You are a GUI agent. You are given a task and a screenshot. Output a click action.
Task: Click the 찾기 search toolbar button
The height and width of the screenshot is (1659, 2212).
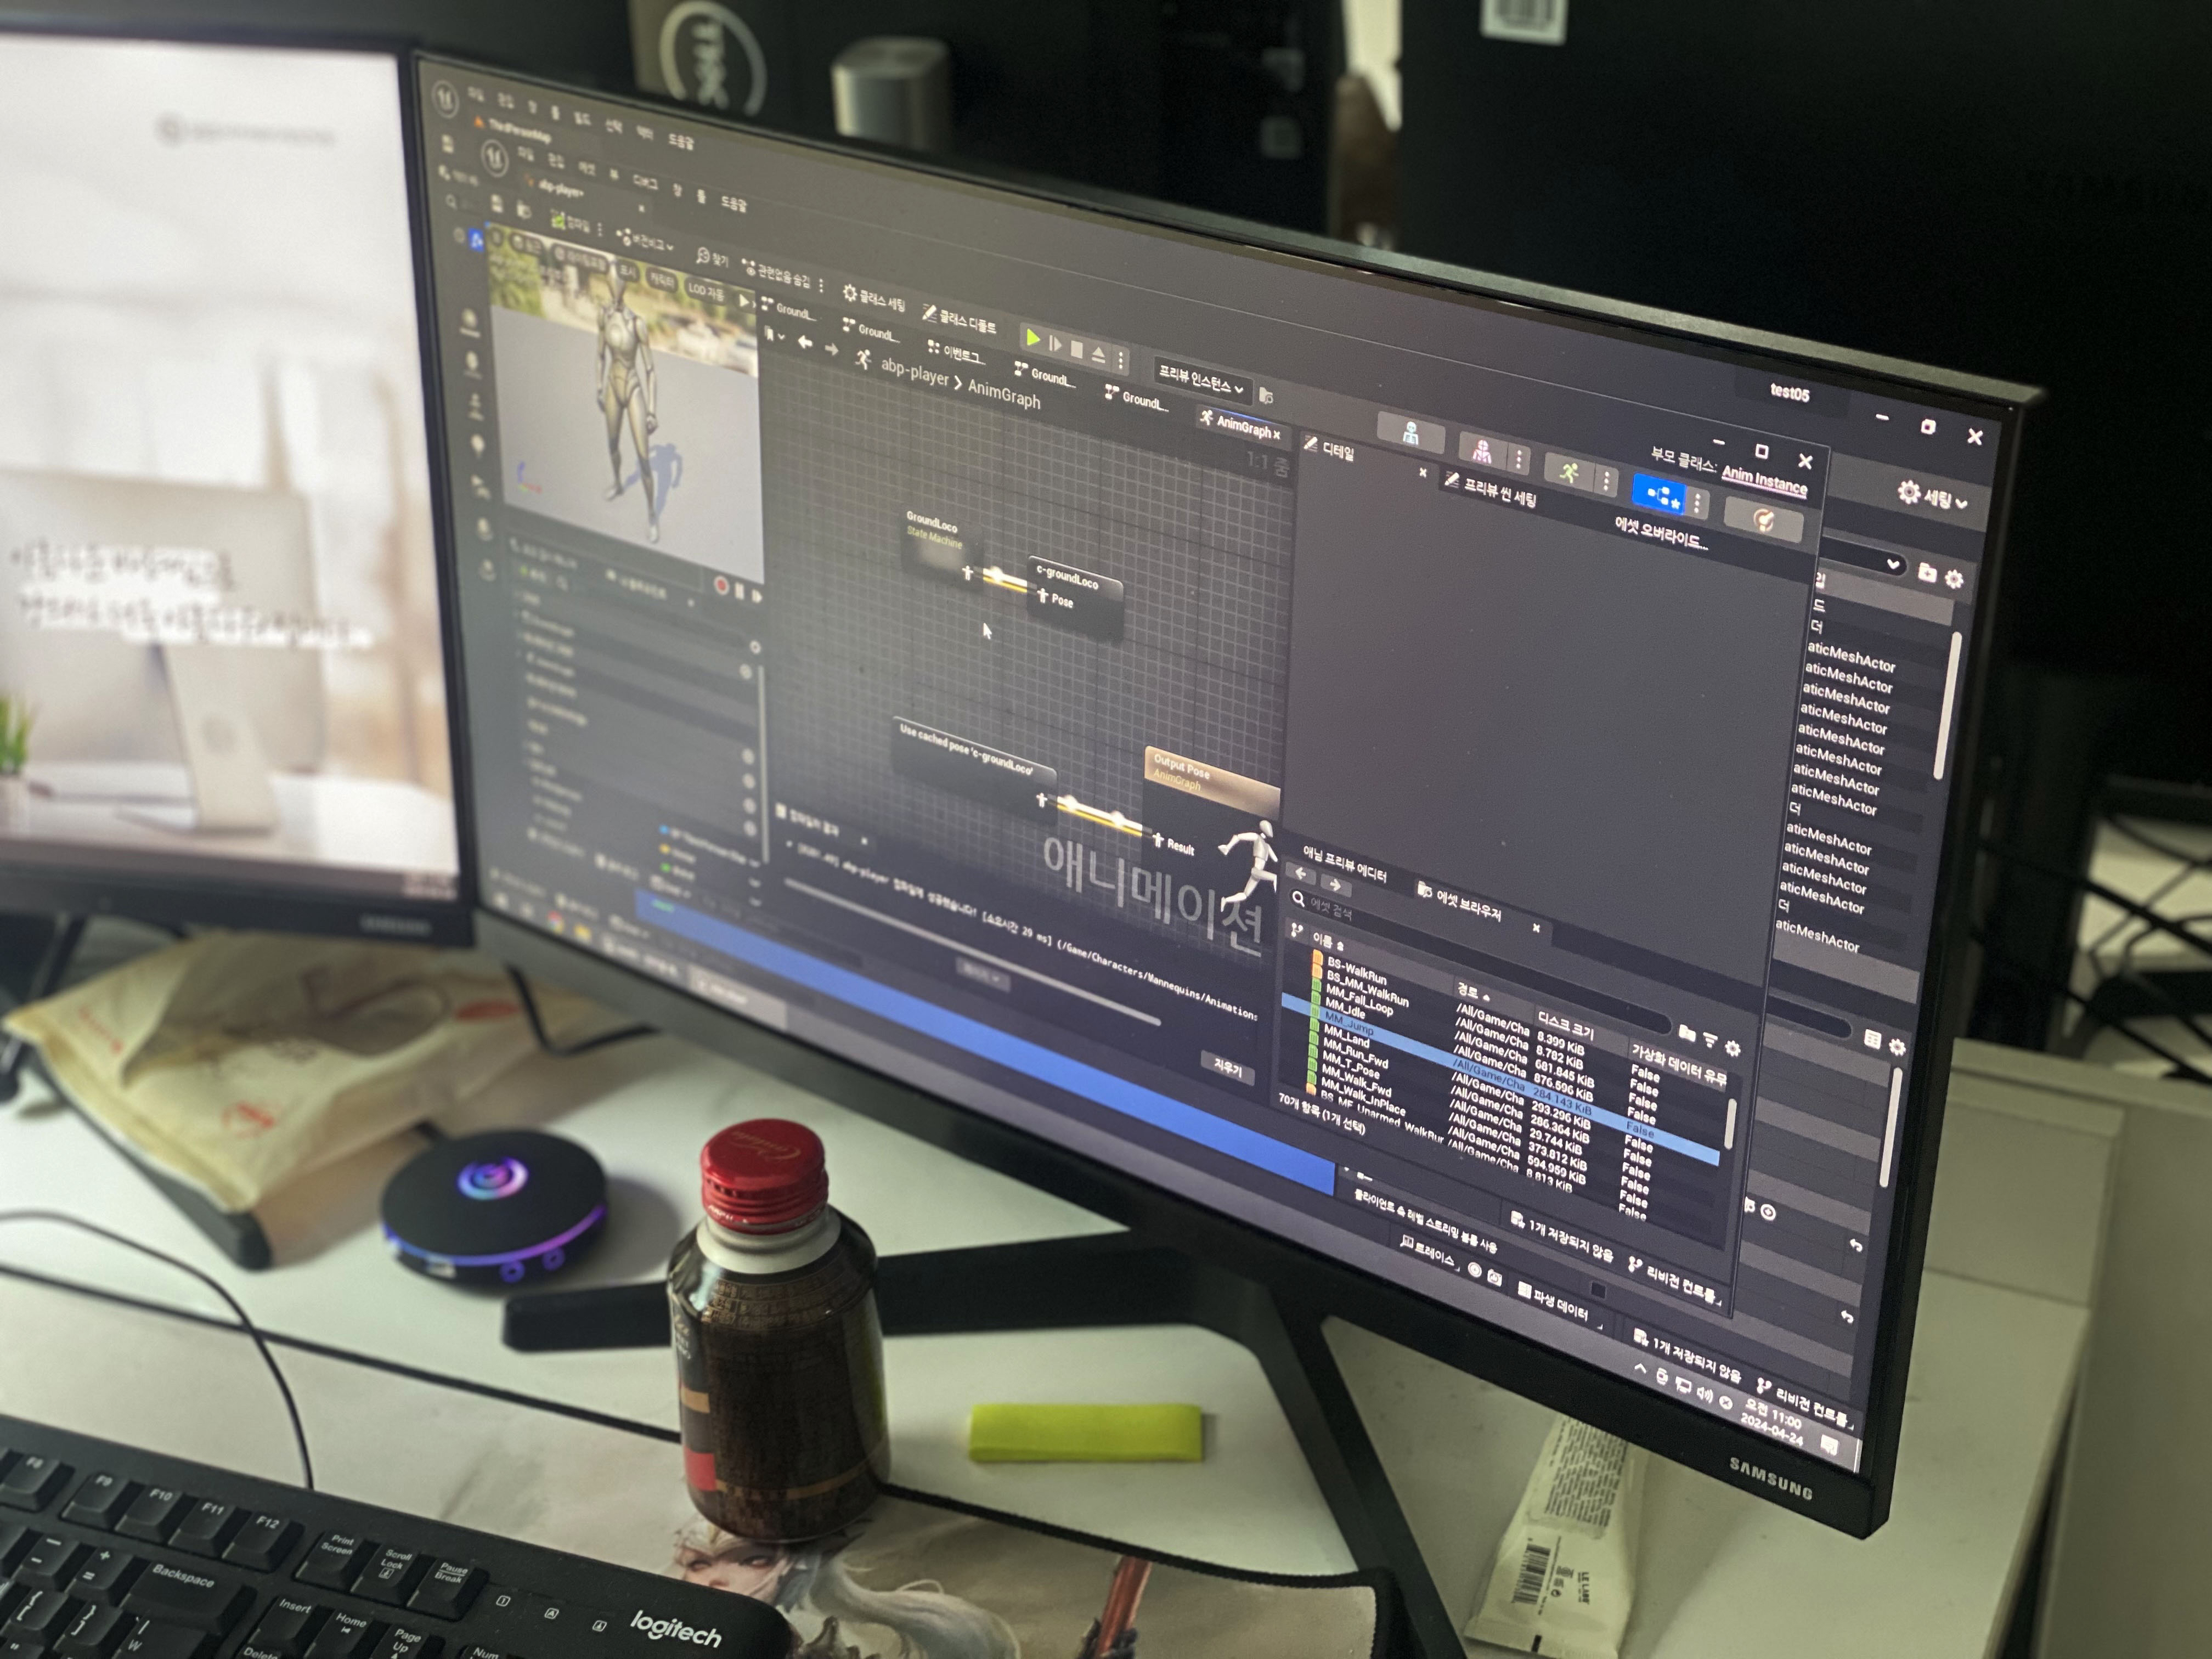coord(714,258)
